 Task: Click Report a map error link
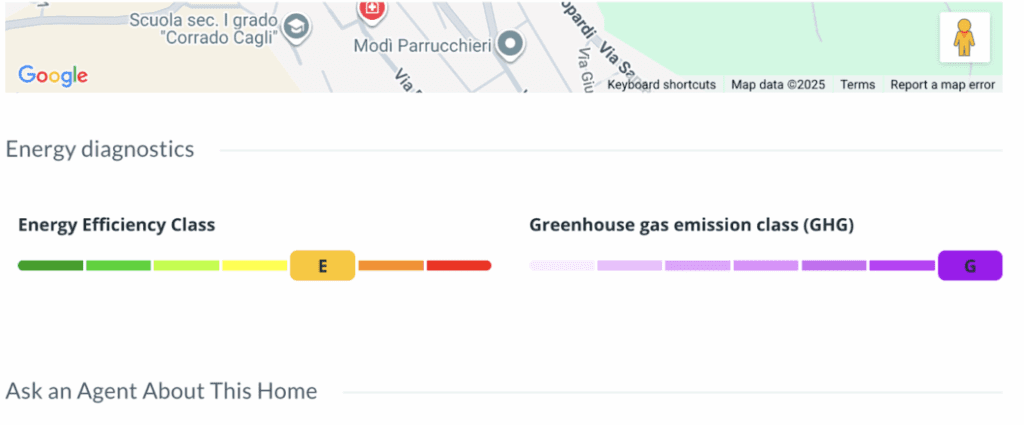[x=942, y=85]
